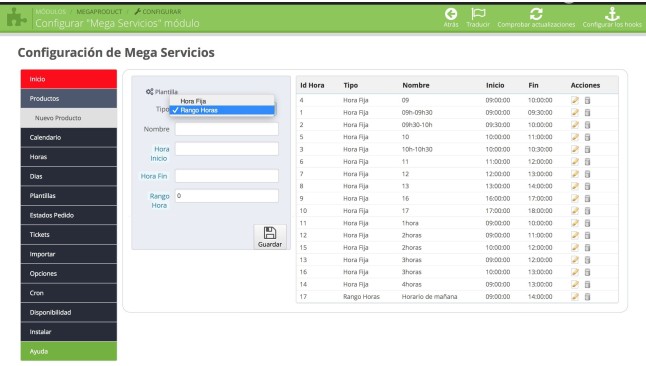646x366 pixels.
Task: Edit hour row with Id 4
Action: (575, 100)
